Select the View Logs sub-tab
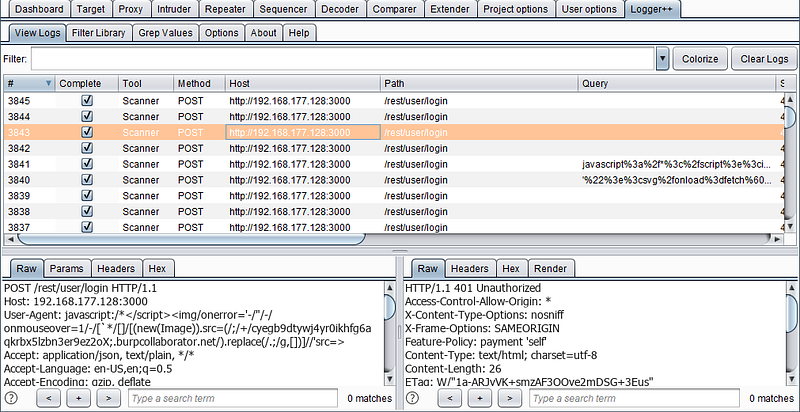800x412 pixels. [38, 33]
